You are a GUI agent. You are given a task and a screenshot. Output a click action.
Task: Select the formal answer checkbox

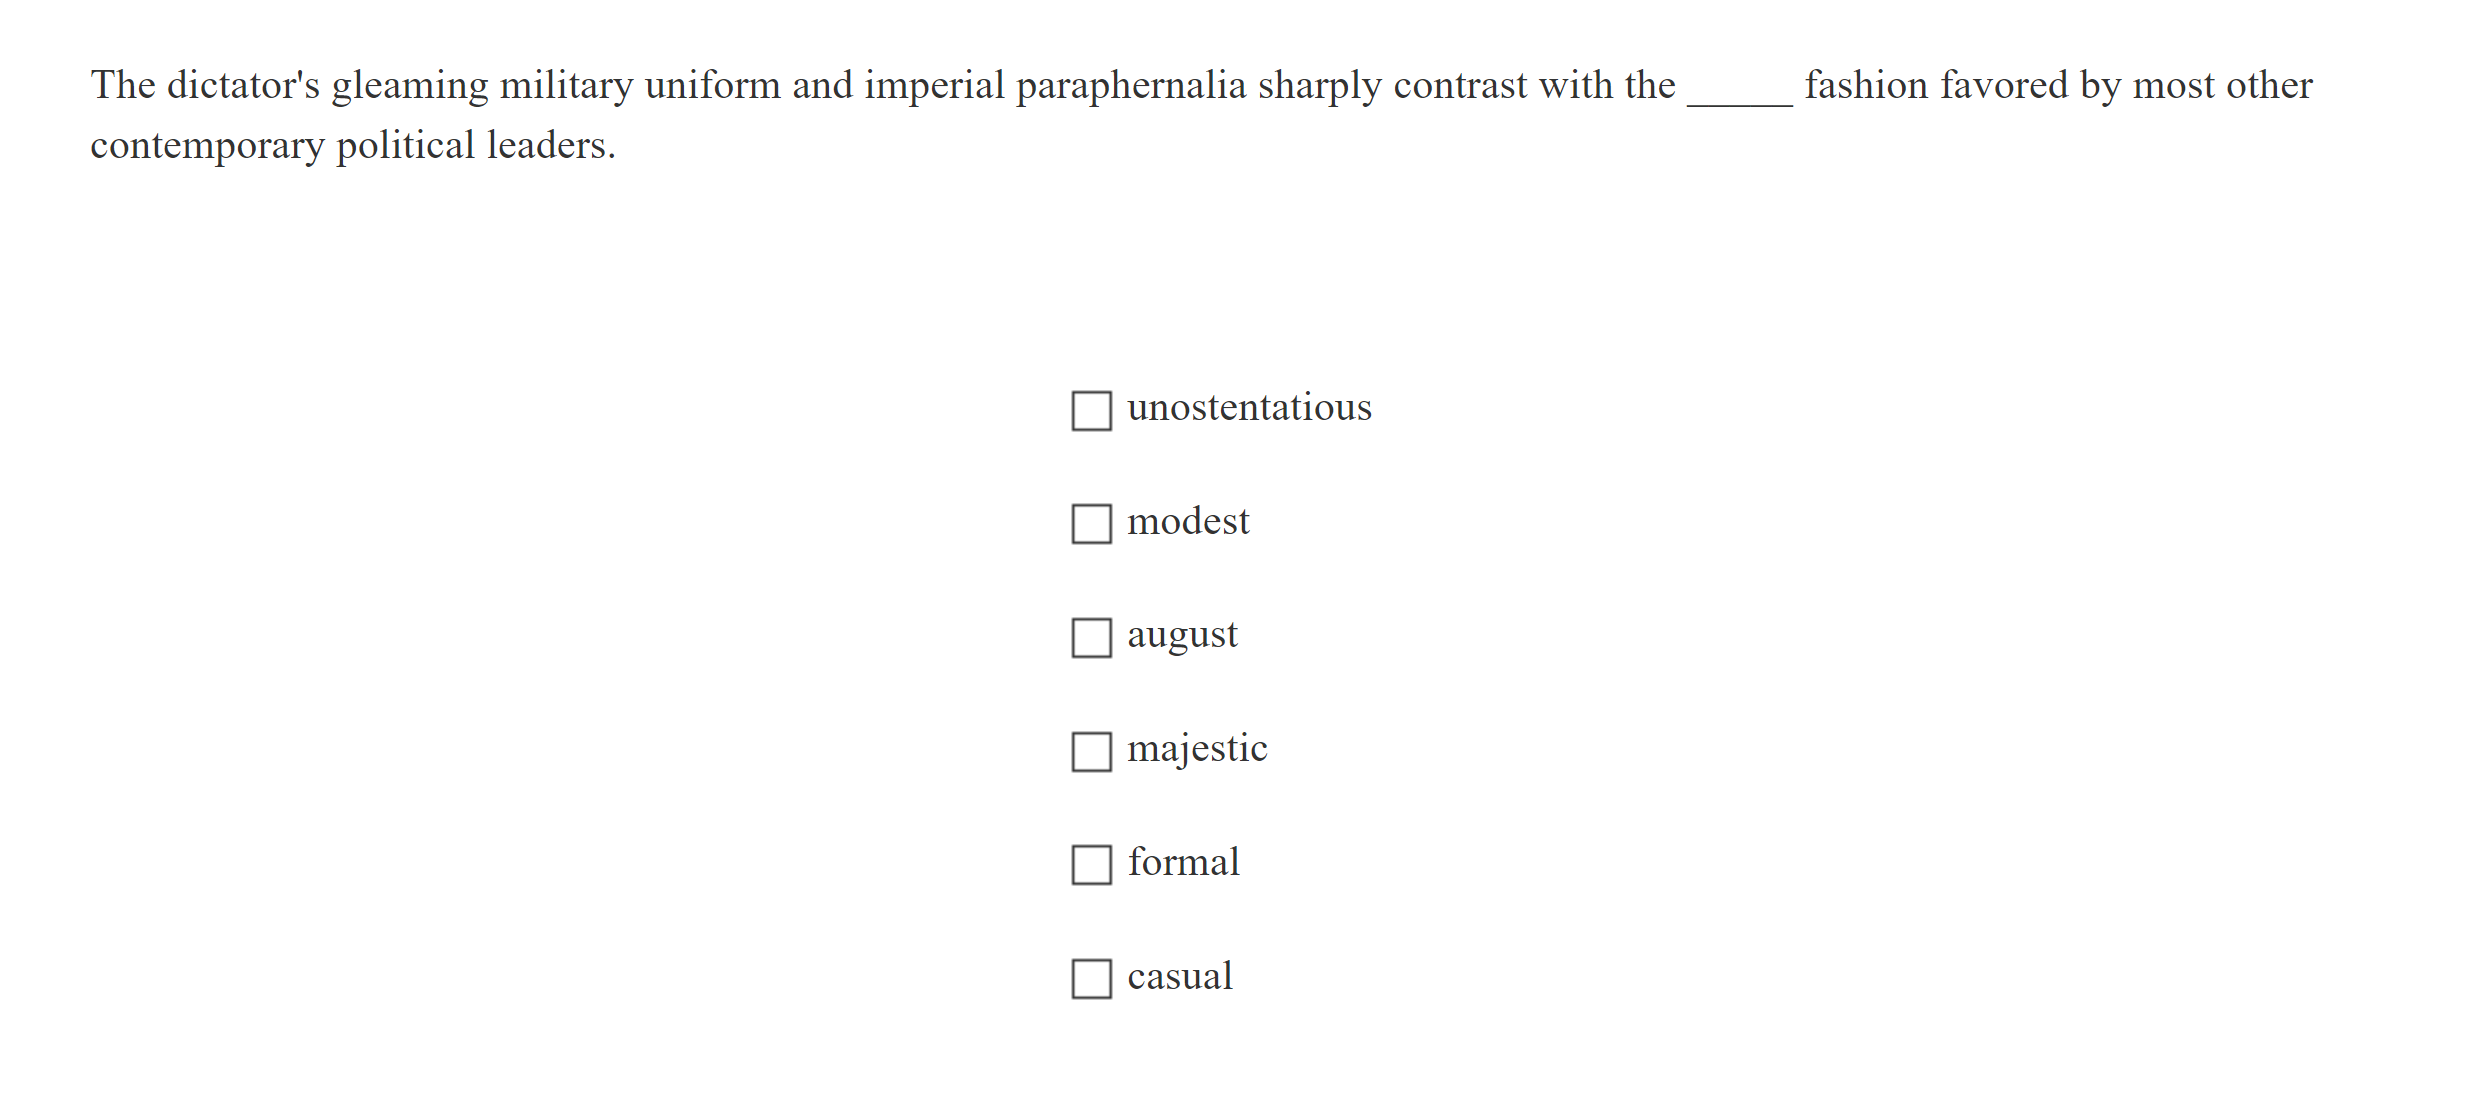click(1091, 864)
